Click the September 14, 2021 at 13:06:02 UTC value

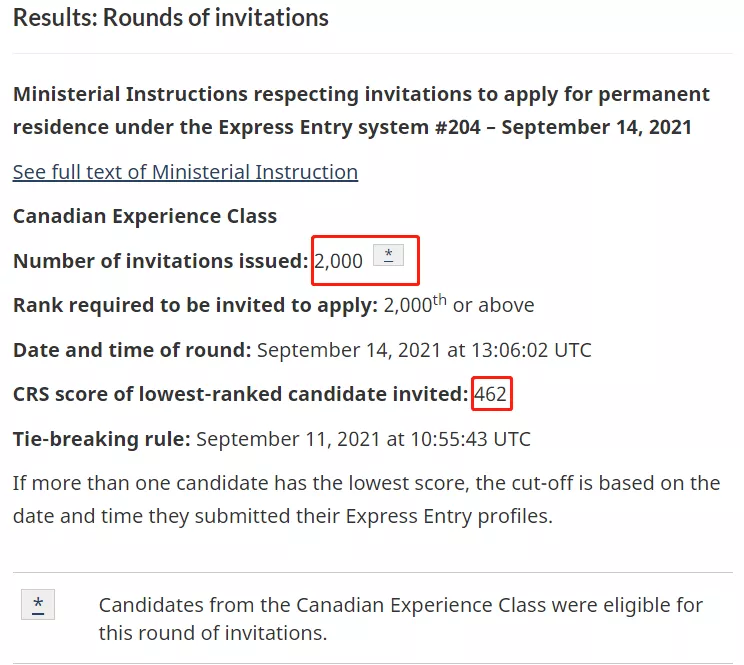point(424,350)
